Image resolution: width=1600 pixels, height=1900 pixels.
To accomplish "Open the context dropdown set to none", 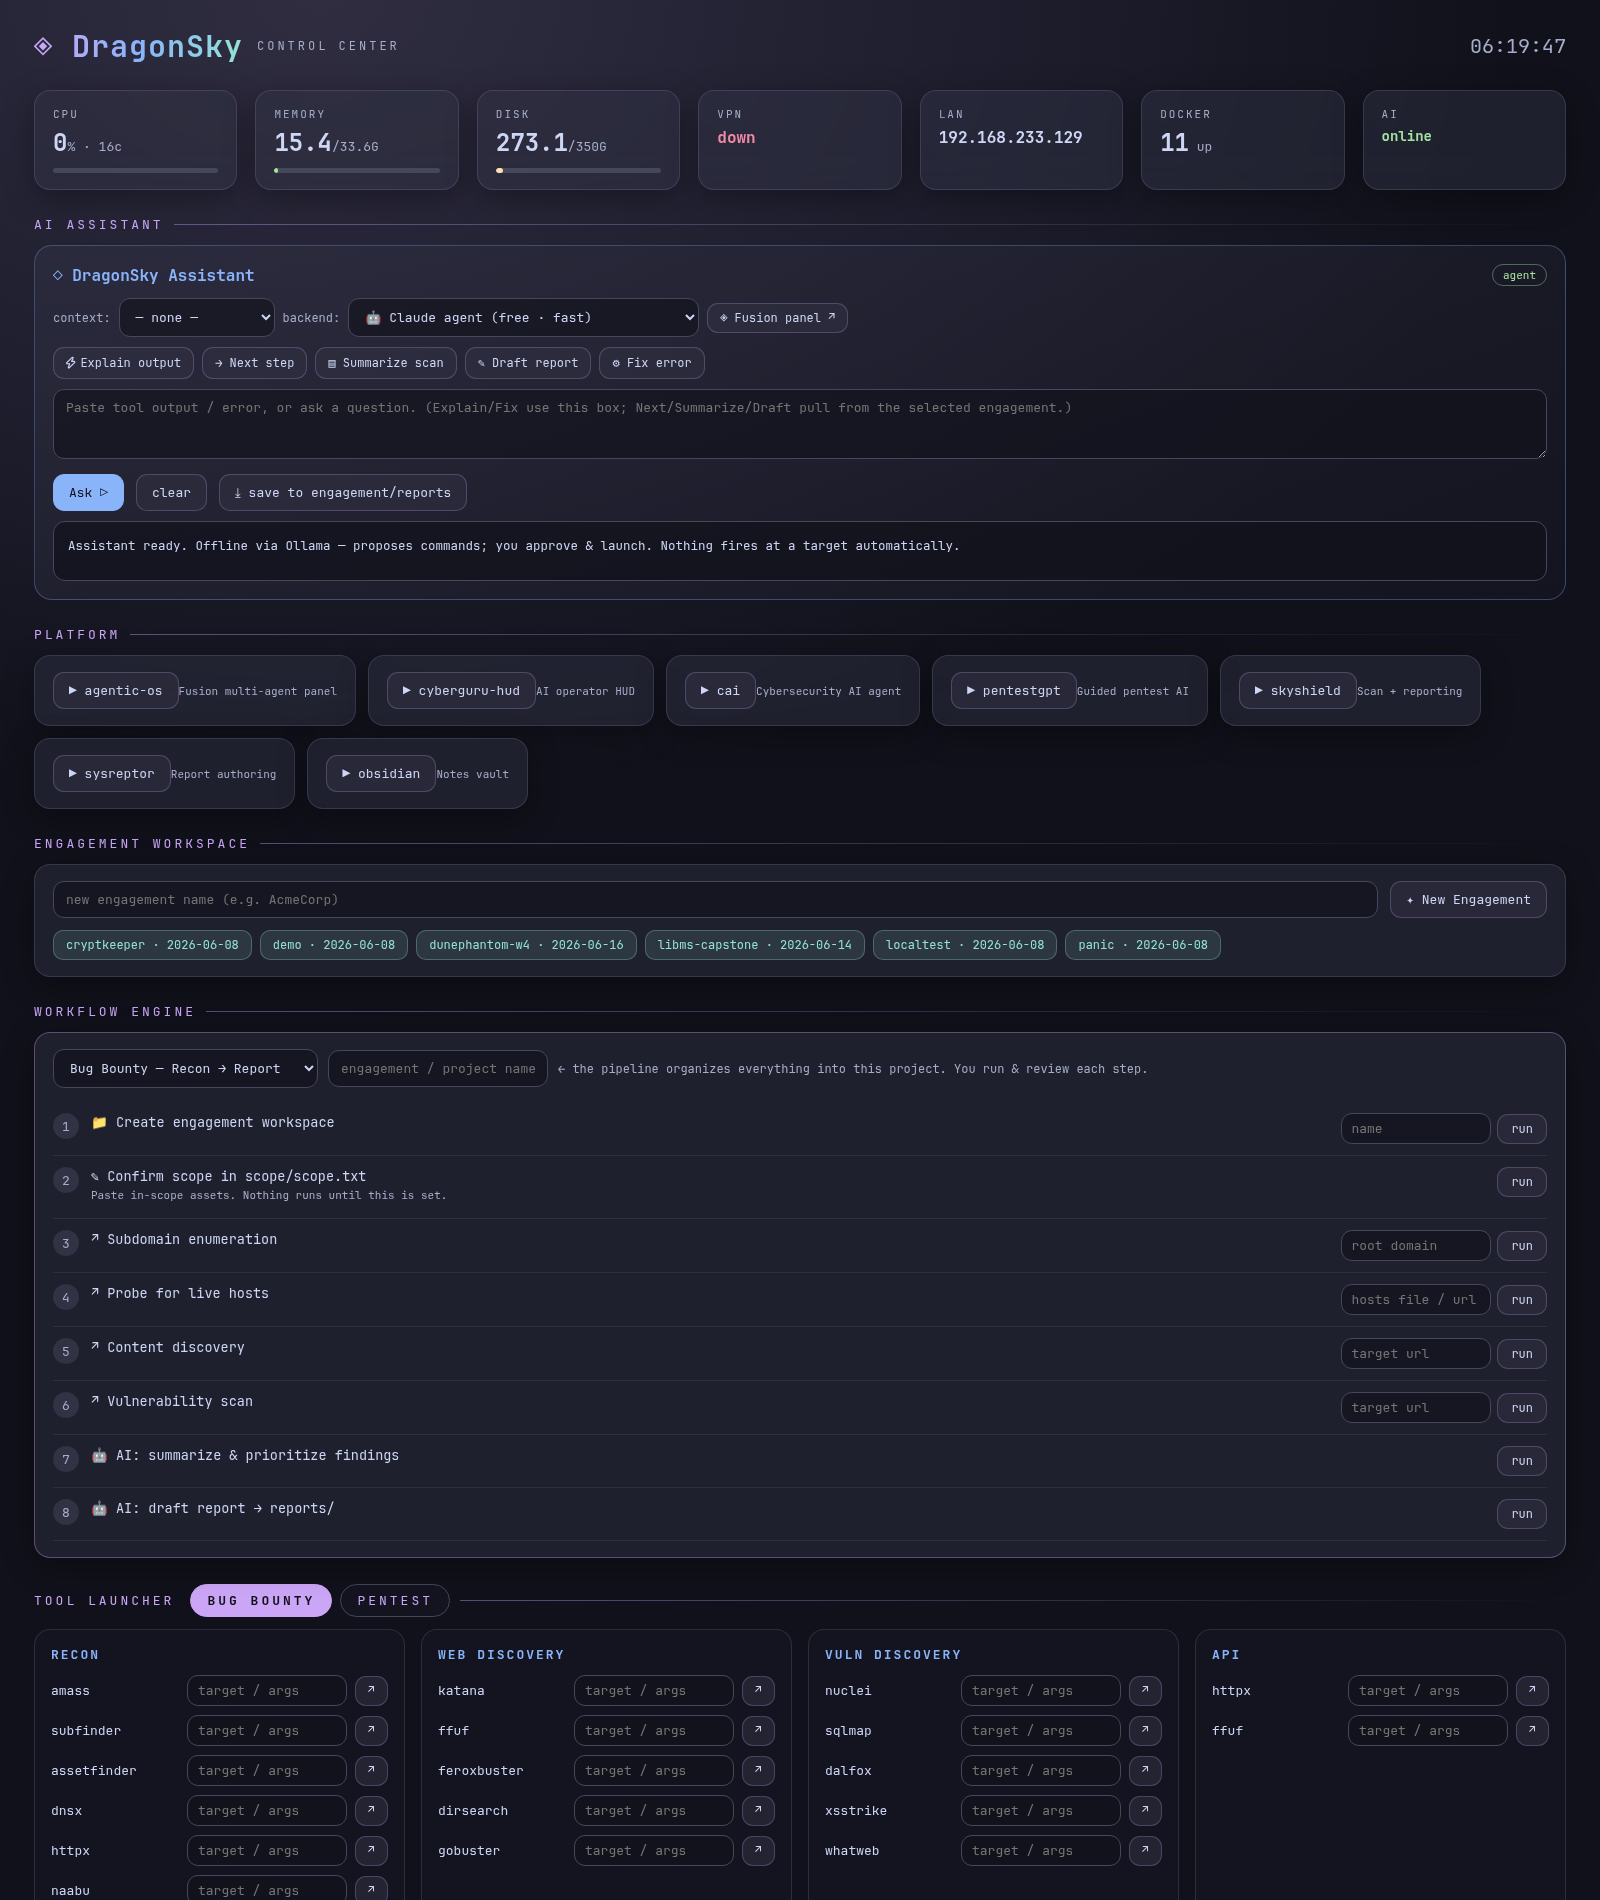I will 197,318.
